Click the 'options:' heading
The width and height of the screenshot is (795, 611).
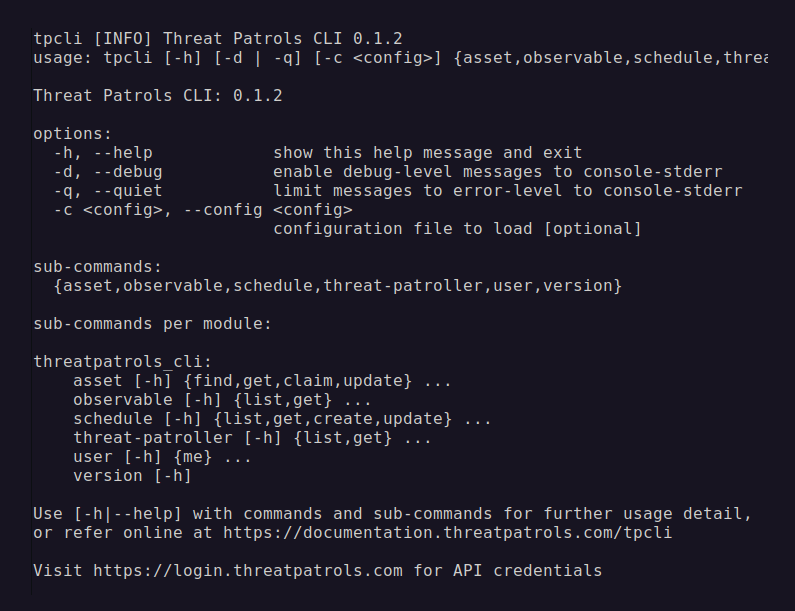coord(73,134)
